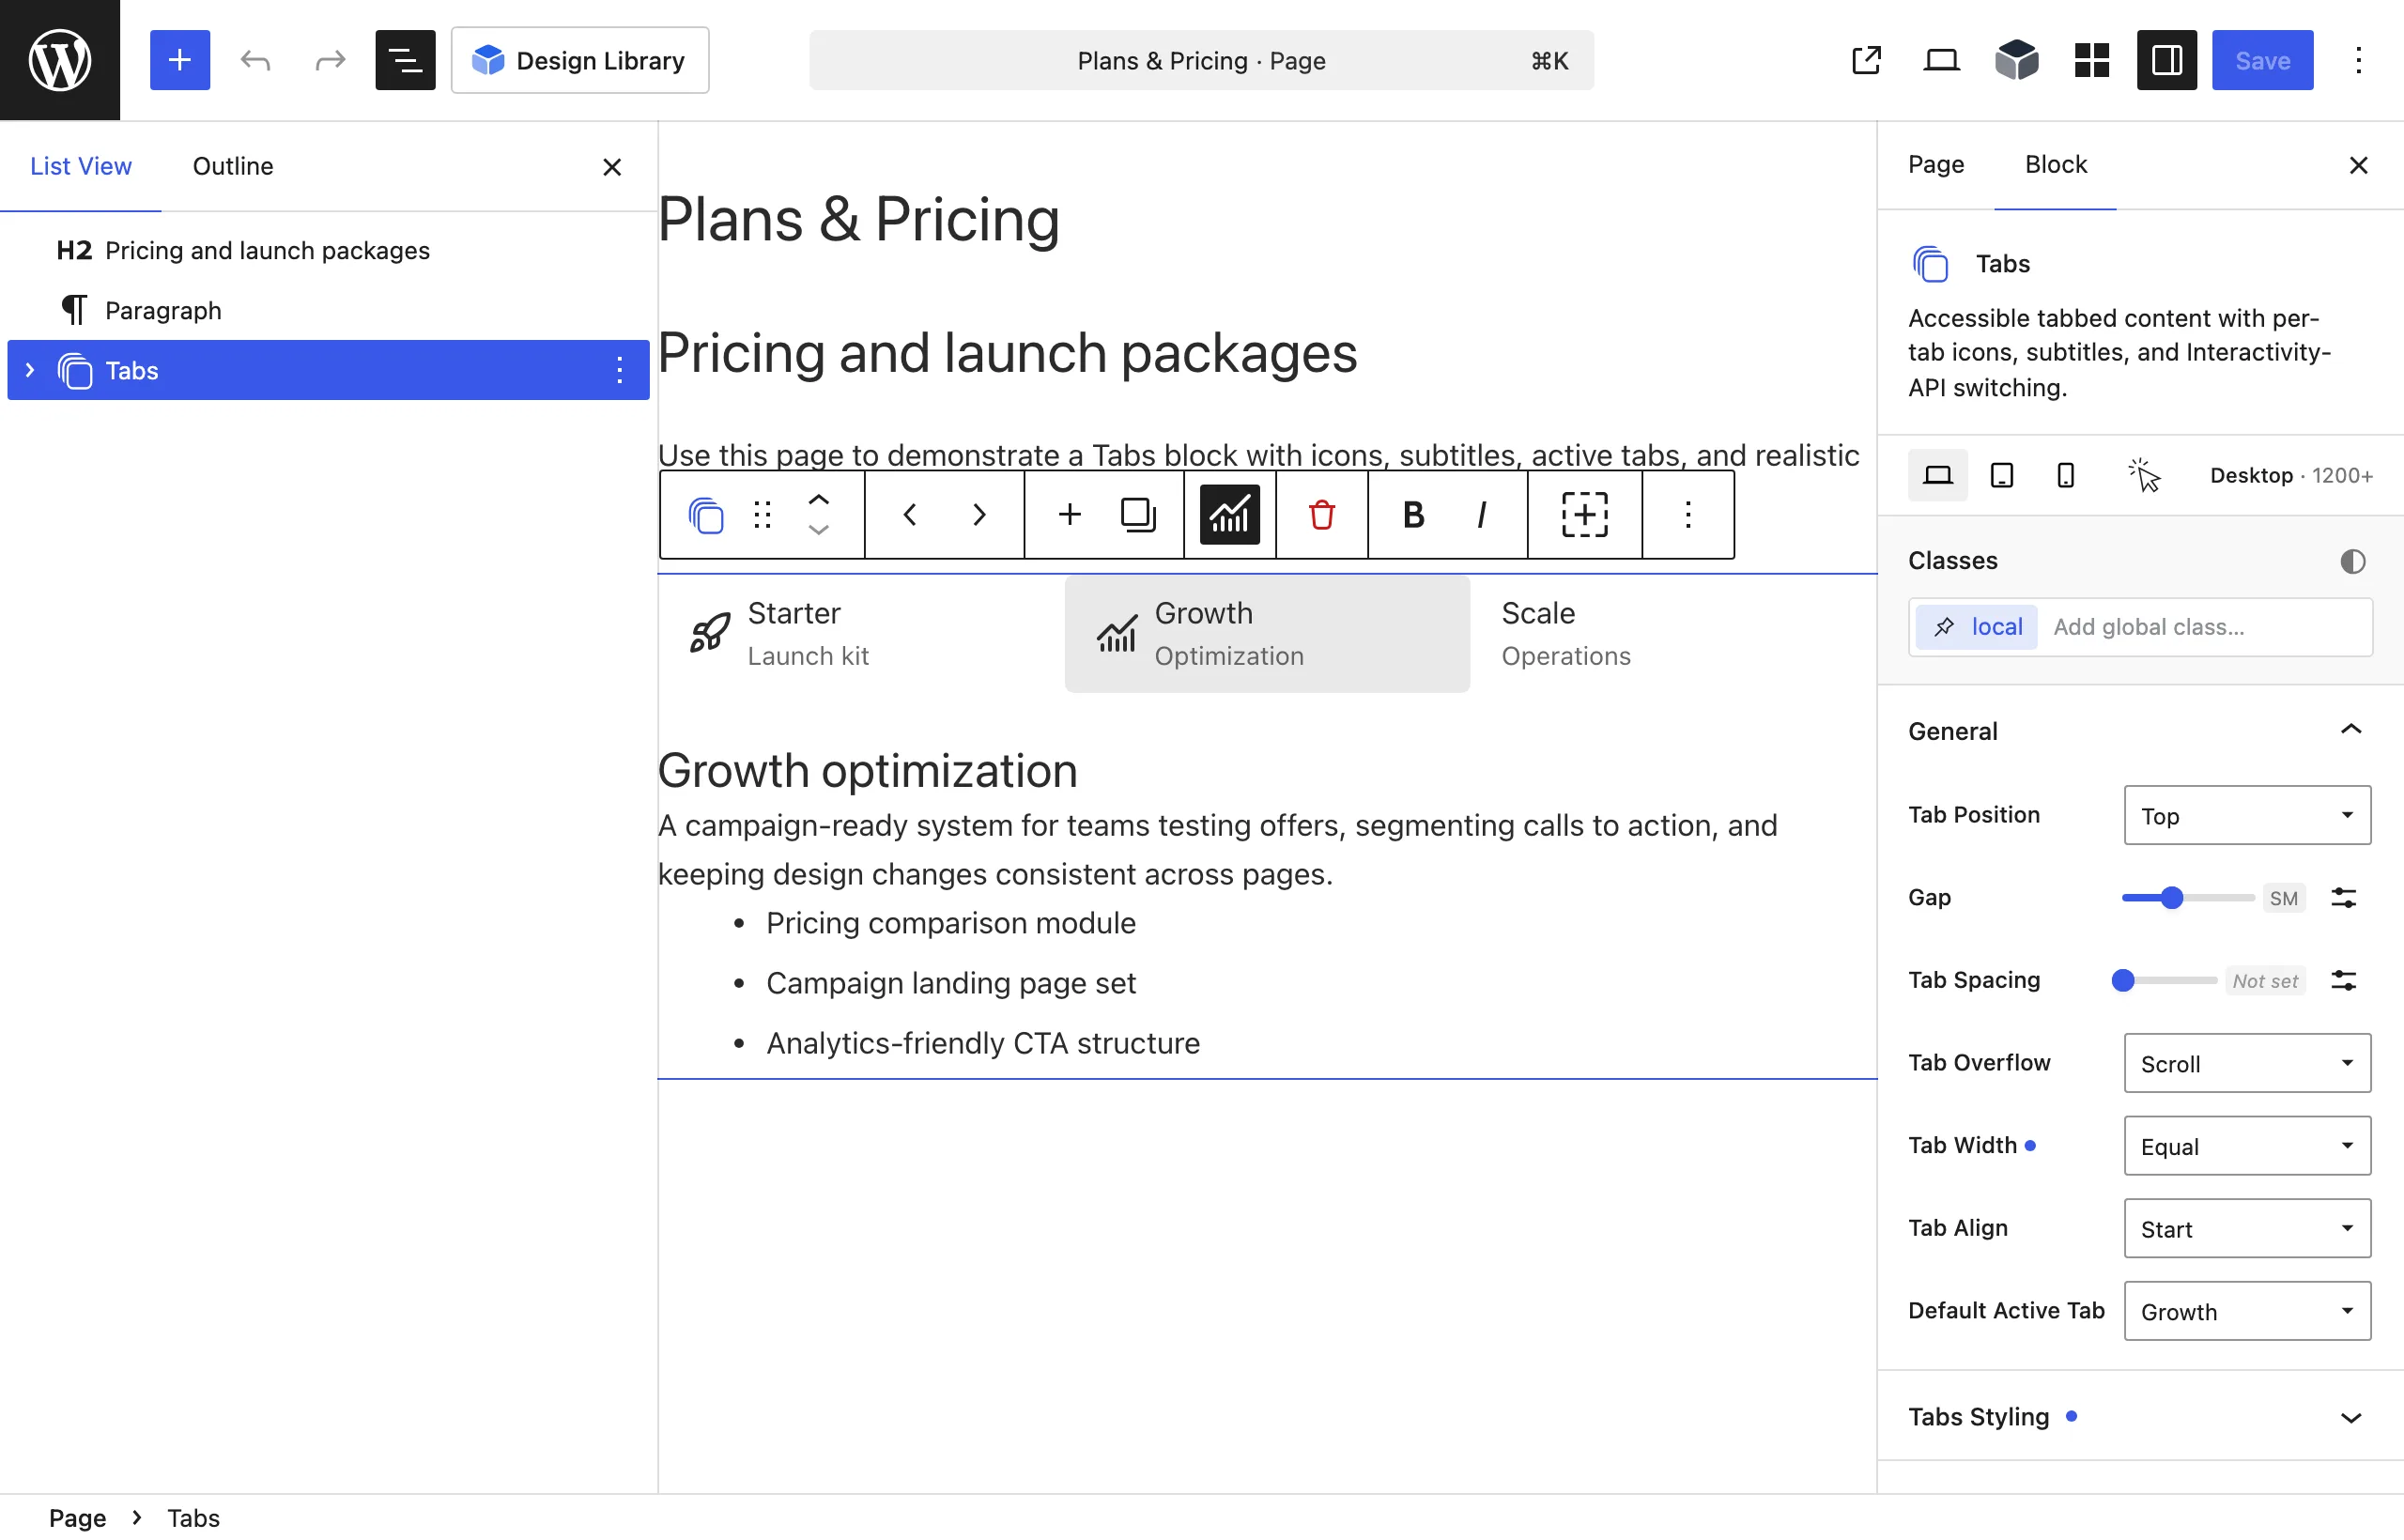Open the Design Library
Image resolution: width=2404 pixels, height=1540 pixels.
[x=580, y=60]
